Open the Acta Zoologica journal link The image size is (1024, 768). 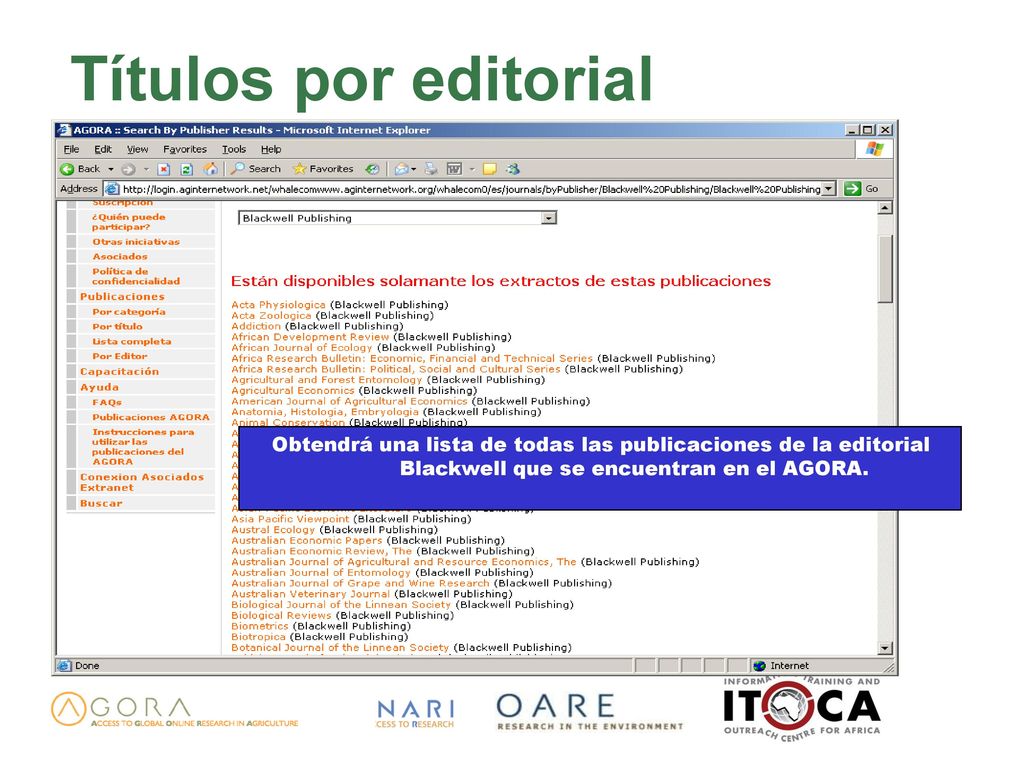coord(271,315)
